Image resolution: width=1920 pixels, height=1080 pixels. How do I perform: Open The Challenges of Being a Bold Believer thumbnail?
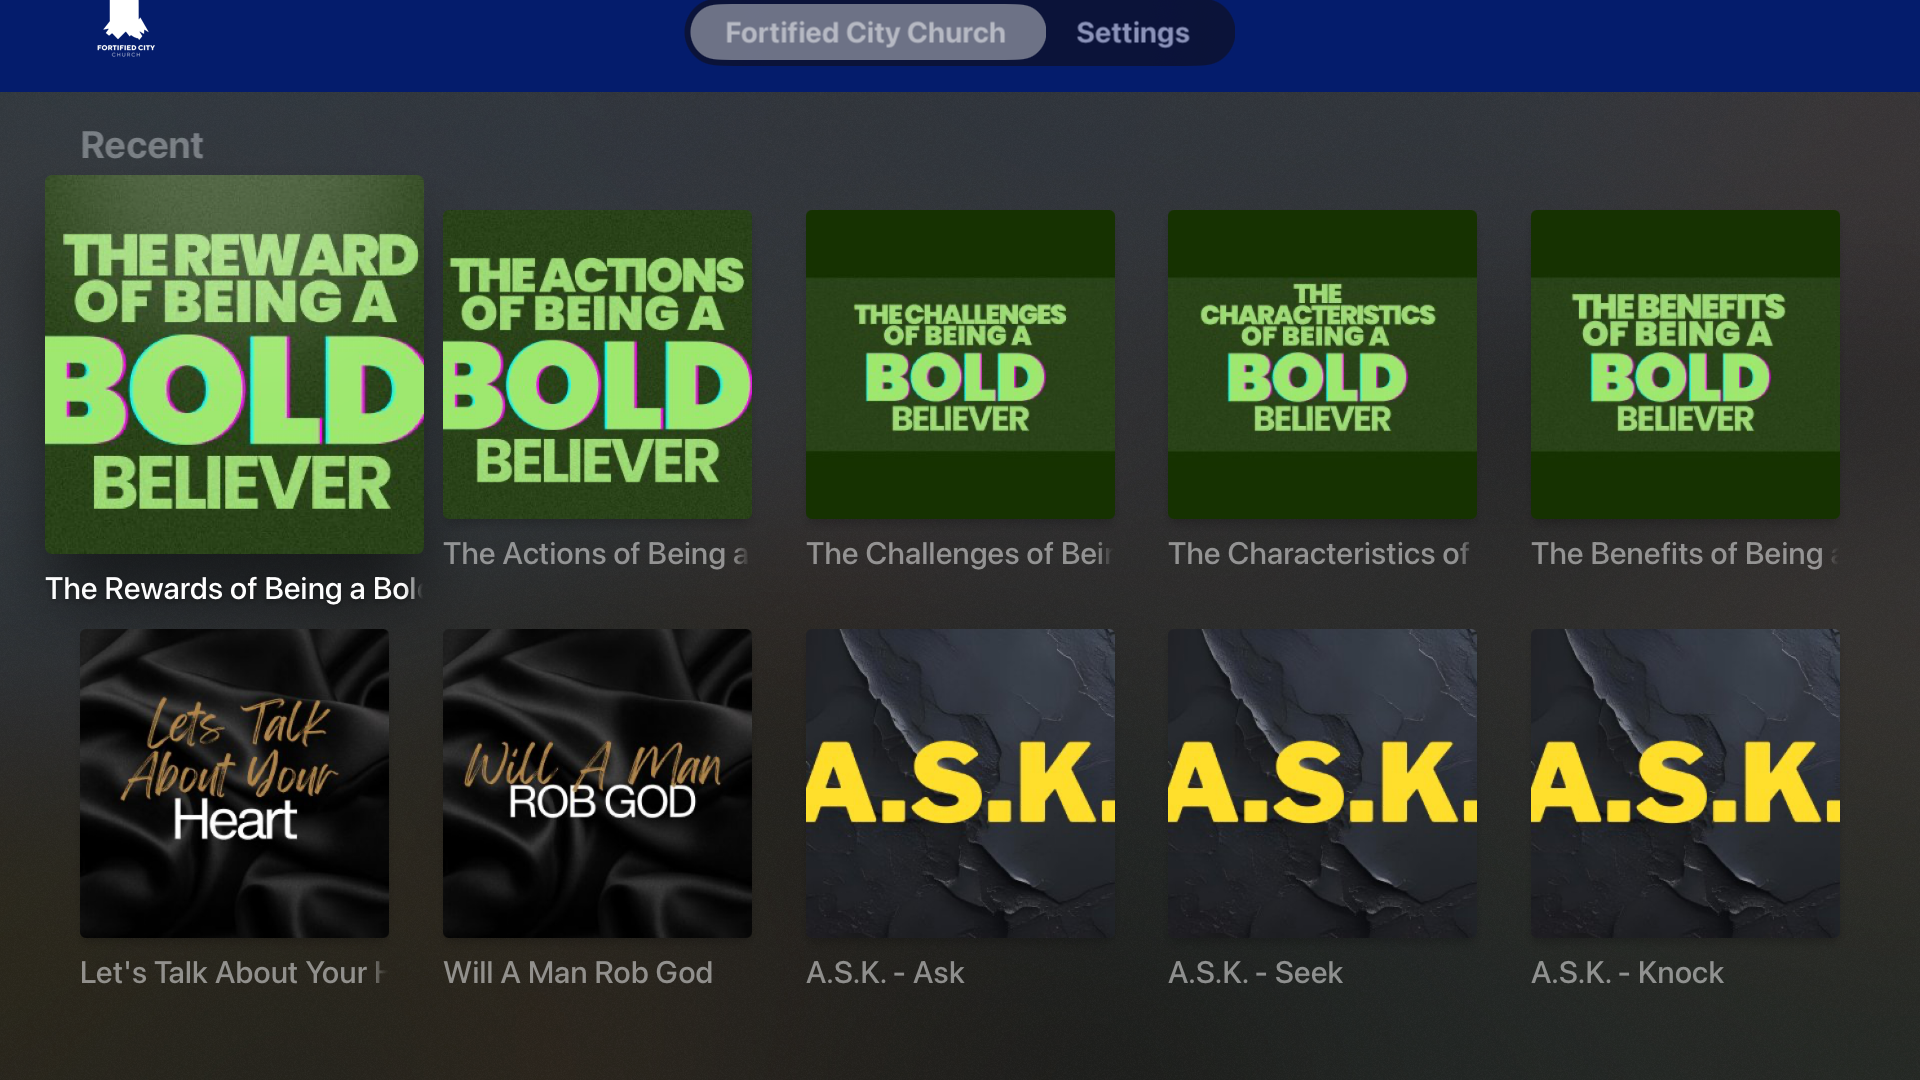pos(960,364)
